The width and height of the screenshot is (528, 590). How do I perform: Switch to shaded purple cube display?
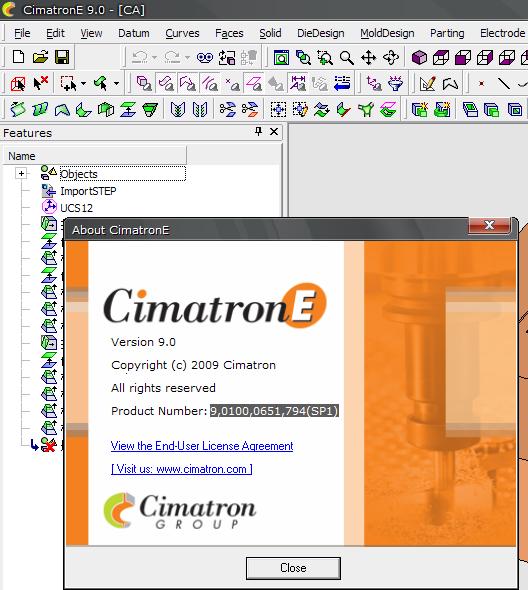click(x=419, y=58)
